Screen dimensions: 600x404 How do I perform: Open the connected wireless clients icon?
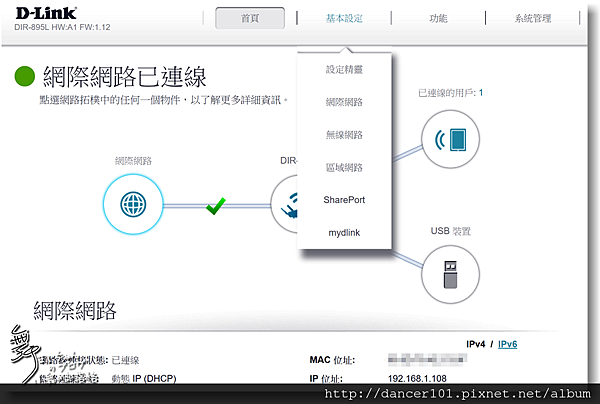450,139
